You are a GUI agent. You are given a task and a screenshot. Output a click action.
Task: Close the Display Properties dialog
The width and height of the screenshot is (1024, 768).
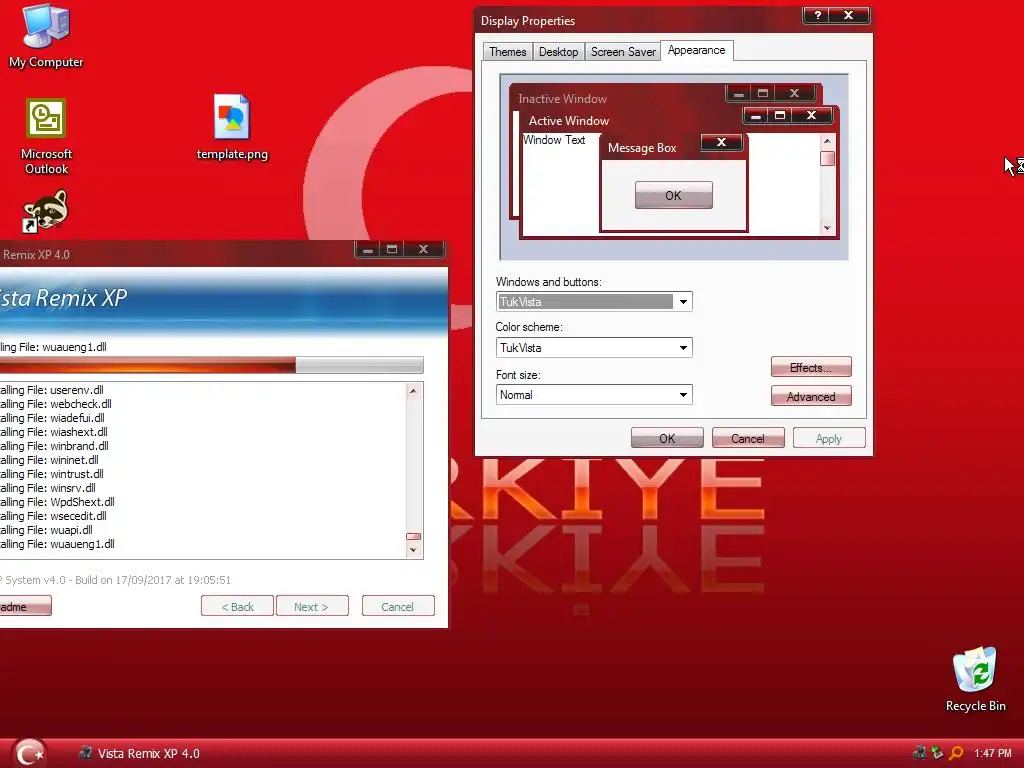[848, 15]
